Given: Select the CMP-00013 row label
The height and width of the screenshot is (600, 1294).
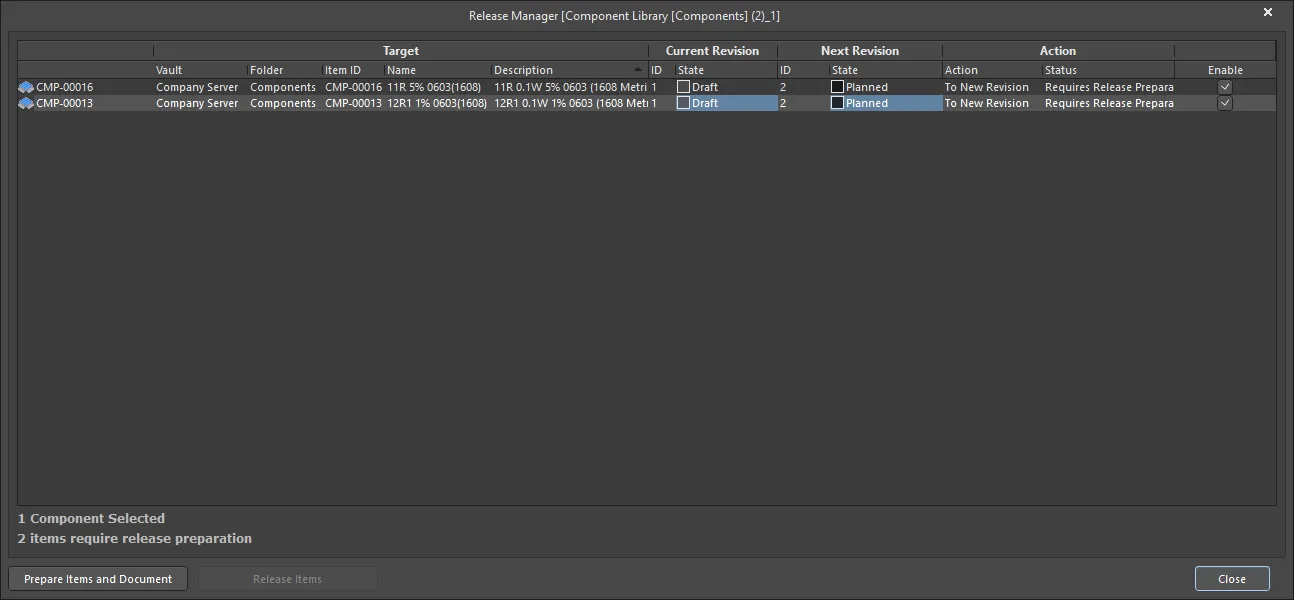Looking at the screenshot, I should pyautogui.click(x=65, y=103).
